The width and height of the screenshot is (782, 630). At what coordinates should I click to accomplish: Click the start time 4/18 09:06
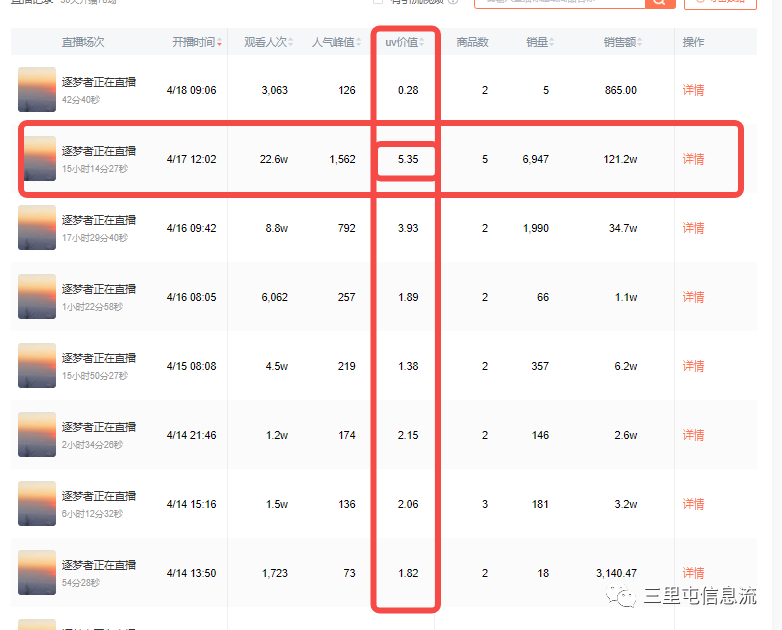(192, 90)
